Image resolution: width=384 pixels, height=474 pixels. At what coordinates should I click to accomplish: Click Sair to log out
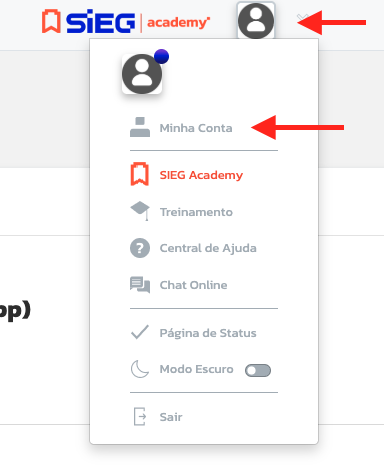click(x=171, y=417)
